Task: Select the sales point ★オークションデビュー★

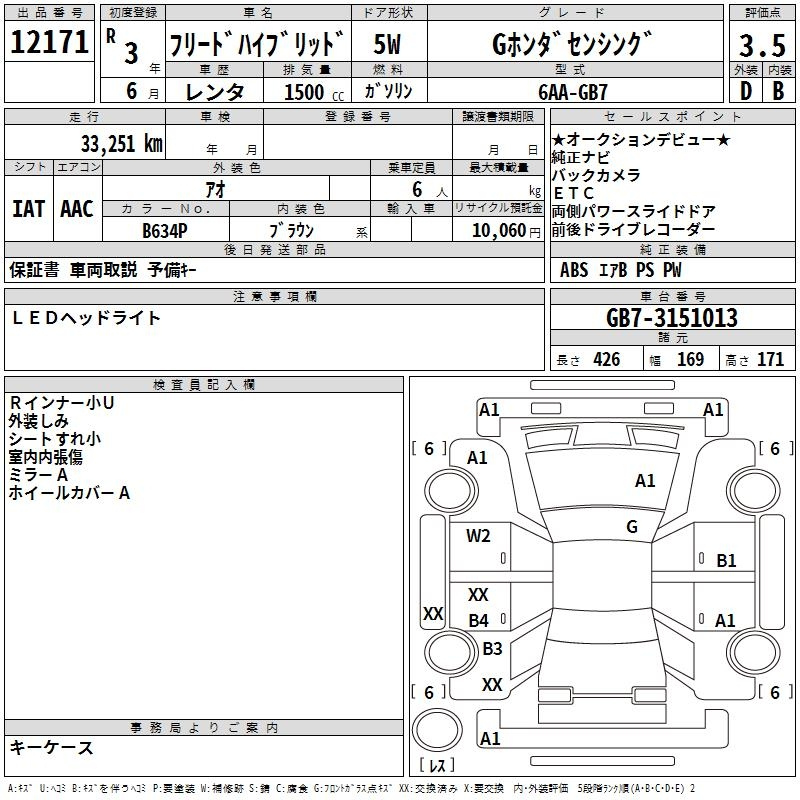Action: pos(641,139)
